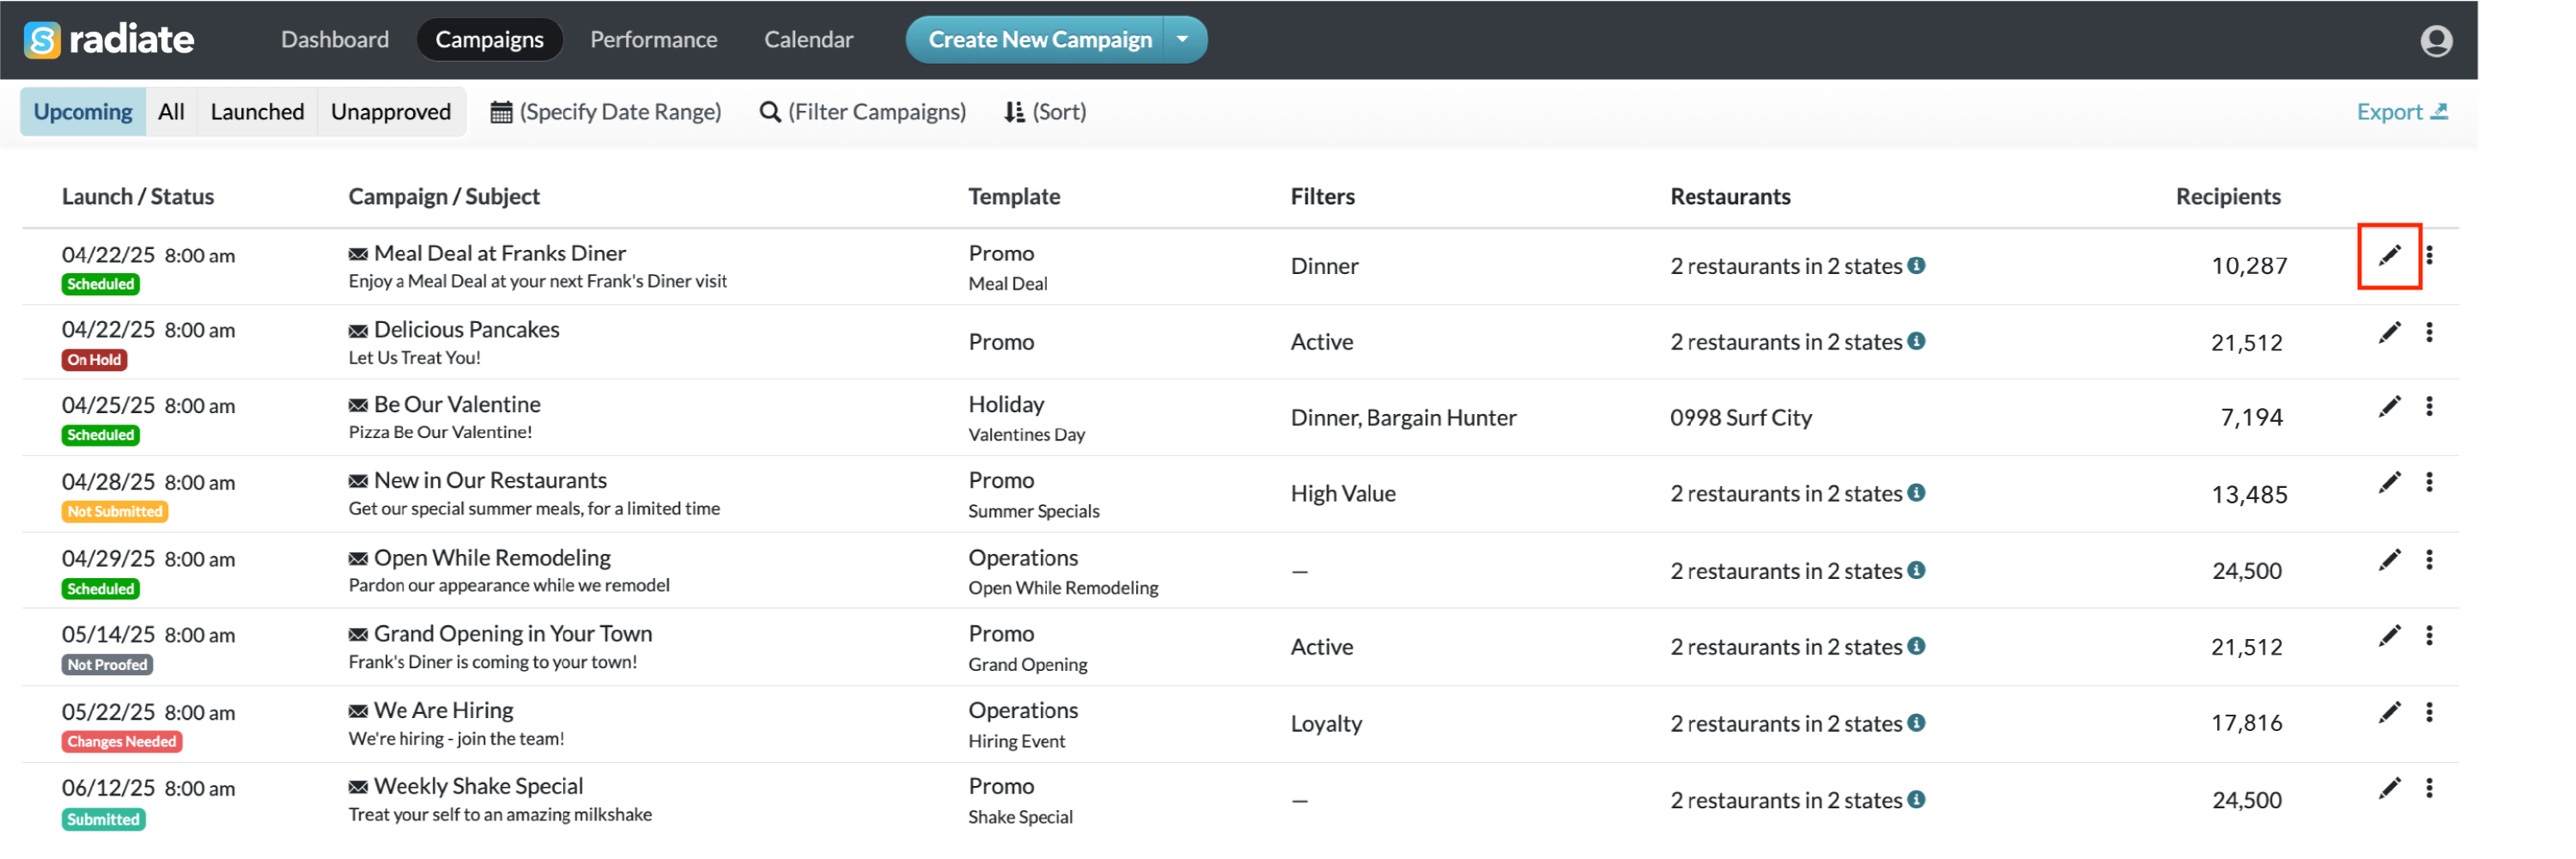Click the Not Proofed status badge
Image resolution: width=2576 pixels, height=859 pixels.
click(x=107, y=665)
